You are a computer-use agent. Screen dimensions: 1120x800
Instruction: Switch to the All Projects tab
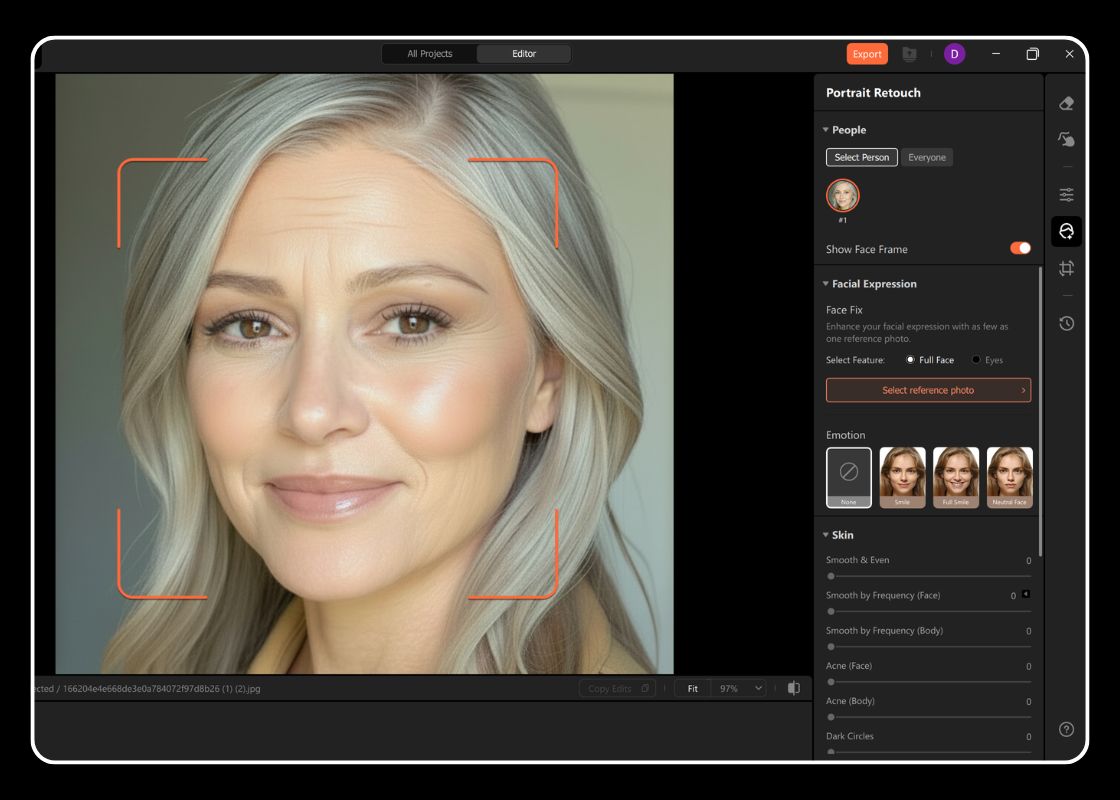(x=429, y=54)
